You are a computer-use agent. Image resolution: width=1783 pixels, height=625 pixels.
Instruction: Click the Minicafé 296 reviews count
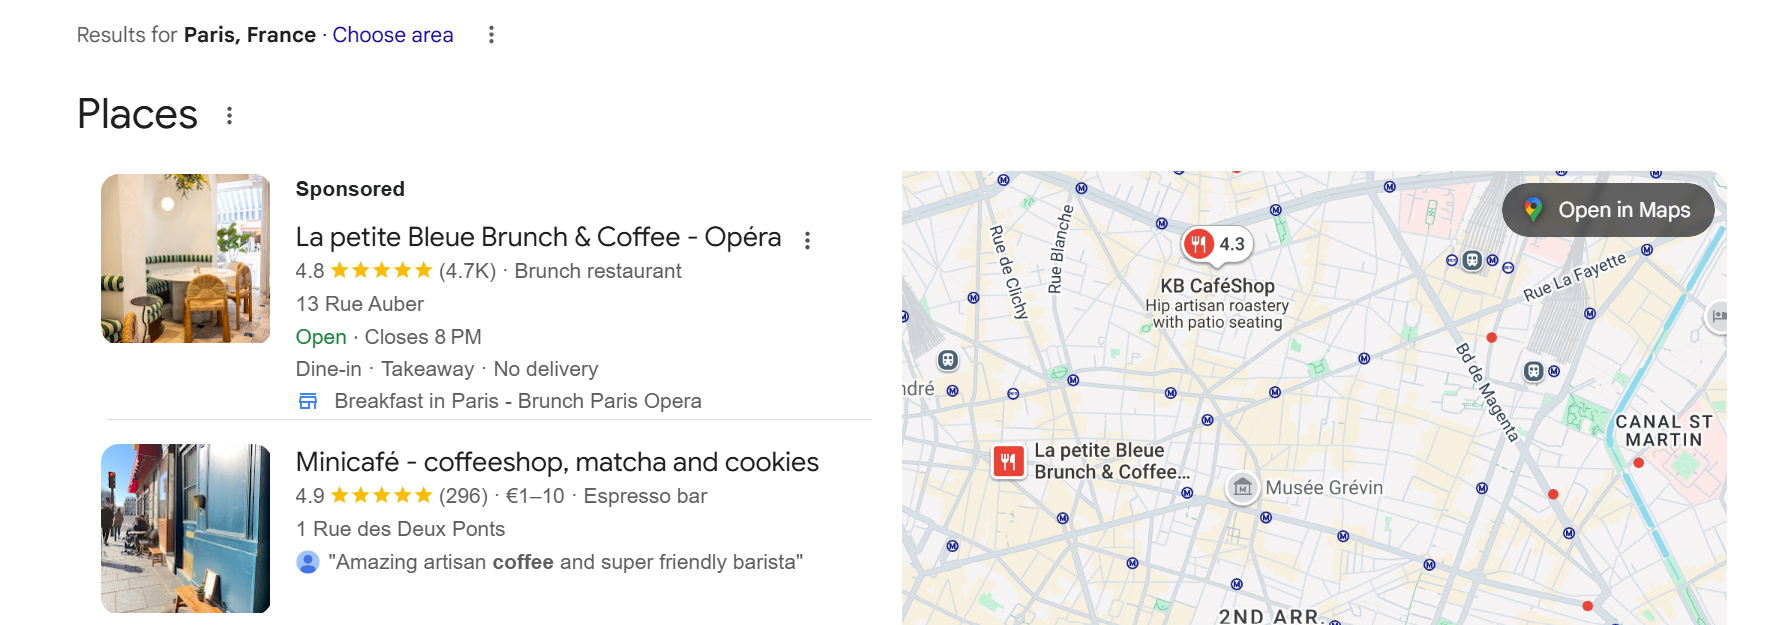tap(463, 496)
